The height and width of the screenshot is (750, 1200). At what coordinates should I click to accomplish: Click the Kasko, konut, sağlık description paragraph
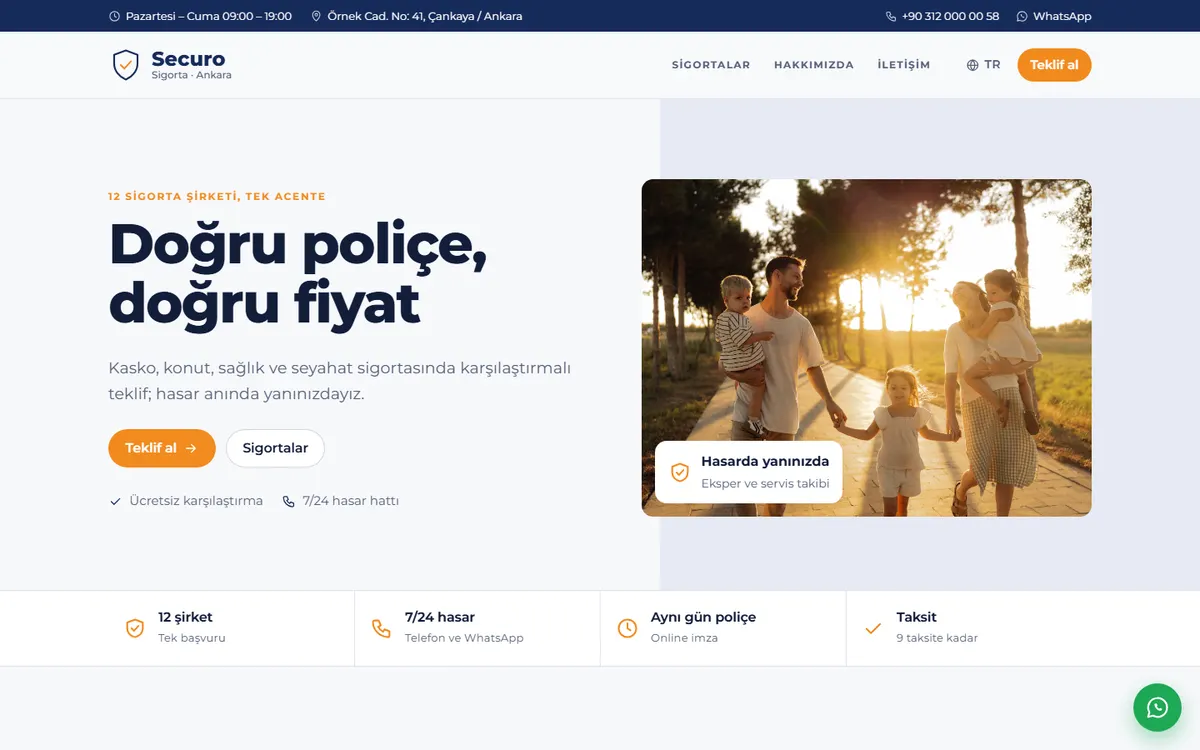tap(340, 381)
